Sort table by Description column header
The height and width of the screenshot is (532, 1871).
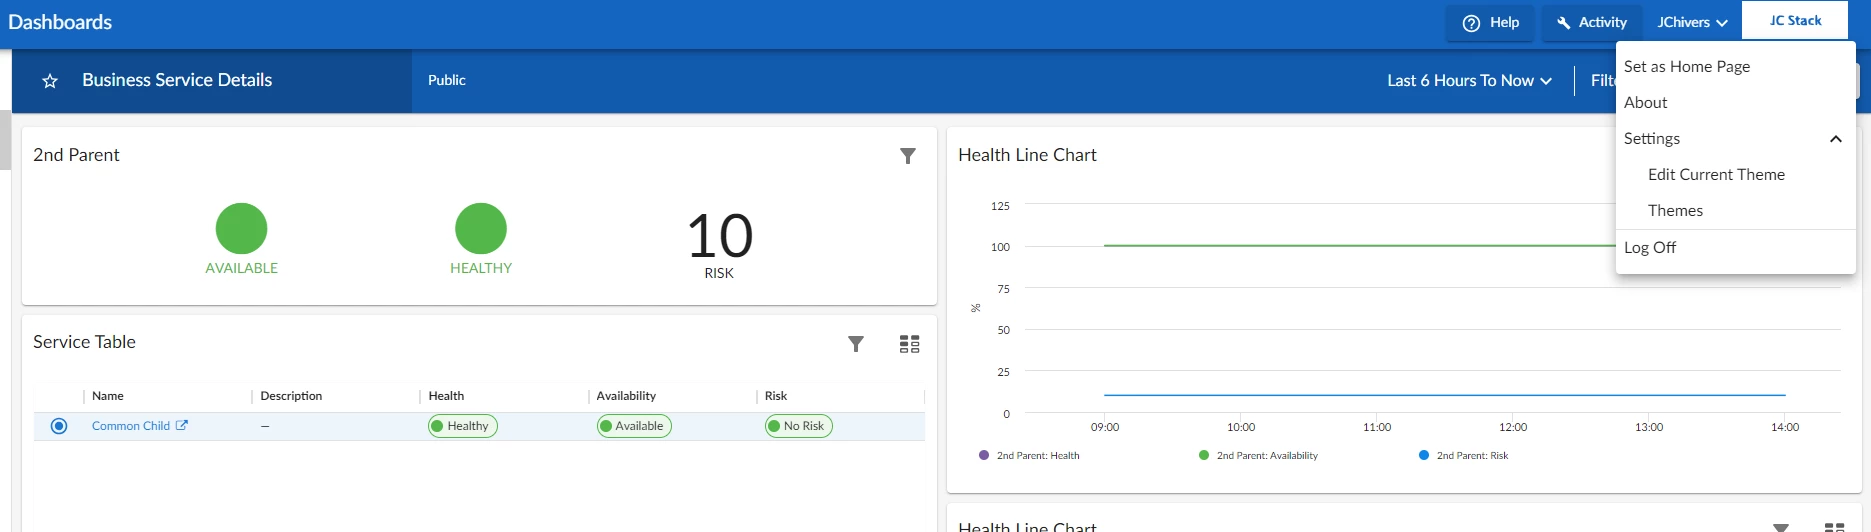(291, 396)
